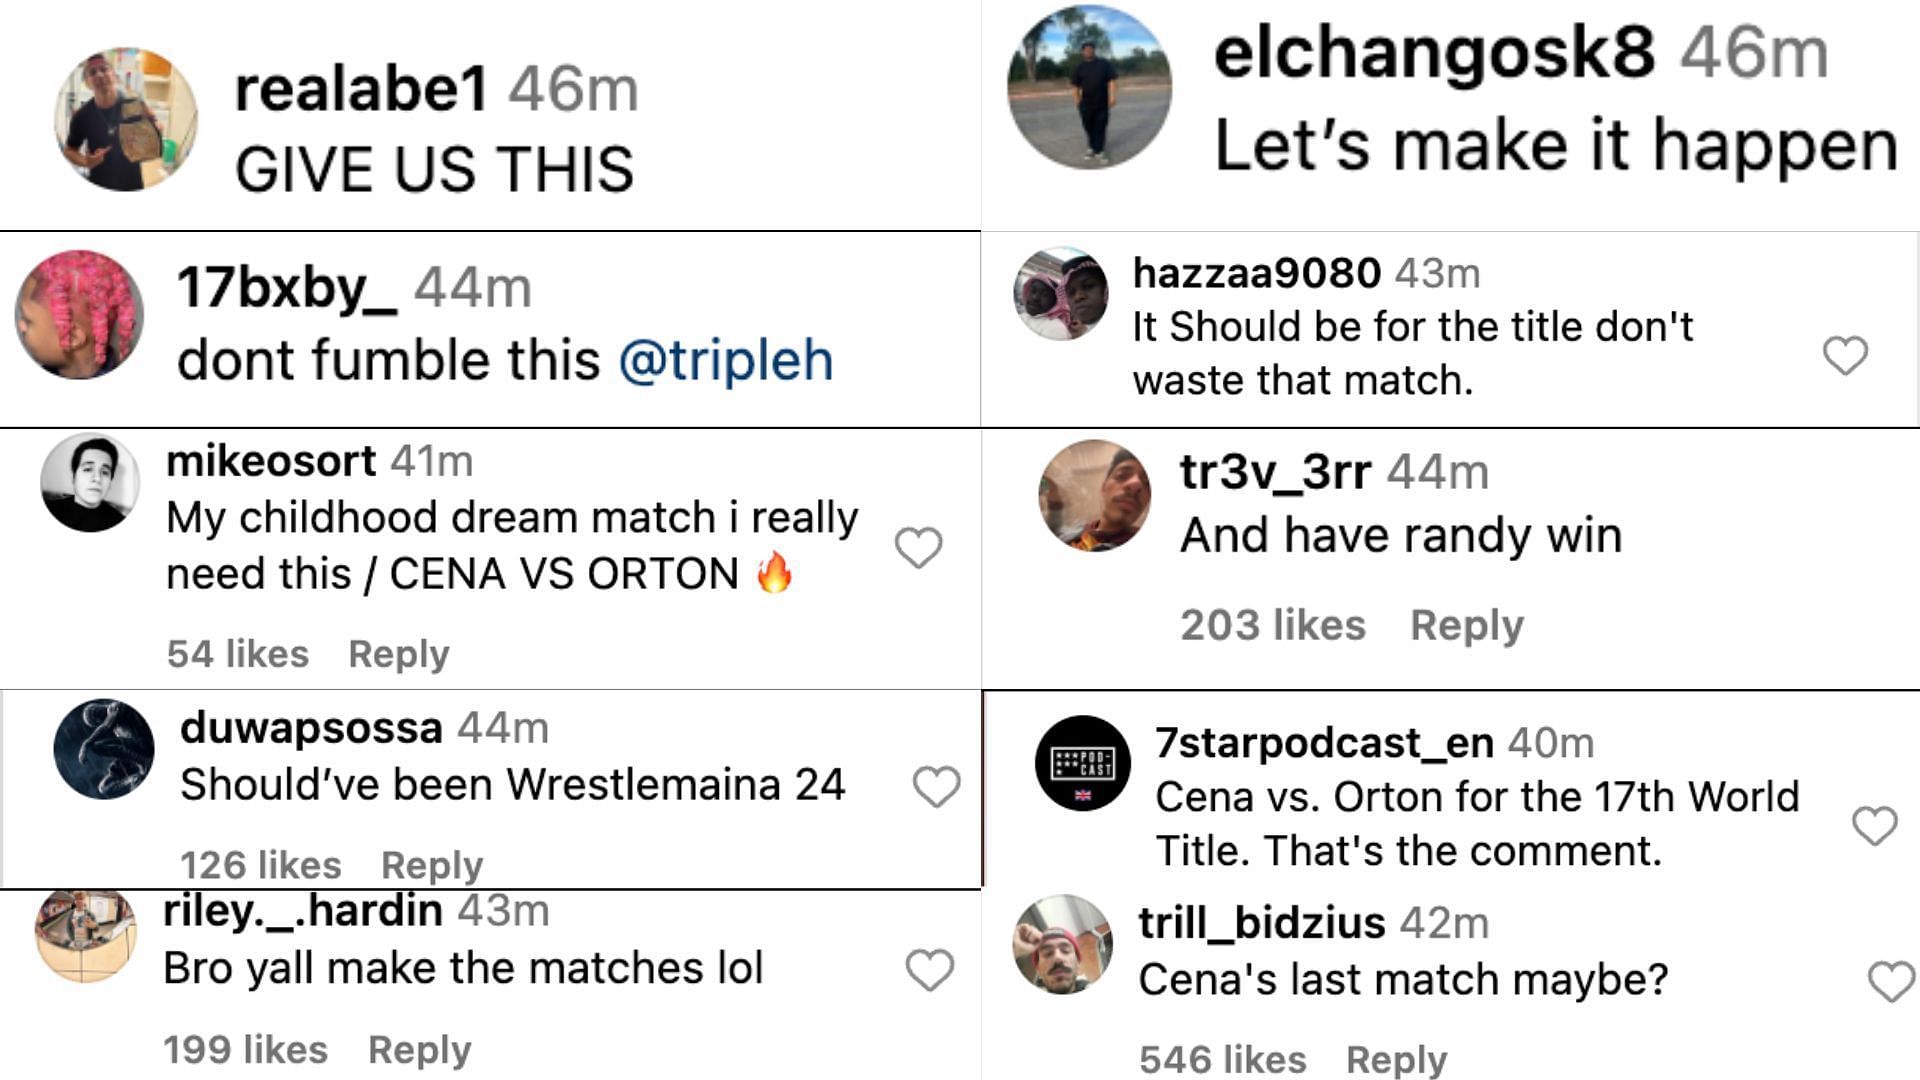The image size is (1920, 1080).
Task: Like hazzaa9080's comment with the heart icon
Action: [1845, 355]
